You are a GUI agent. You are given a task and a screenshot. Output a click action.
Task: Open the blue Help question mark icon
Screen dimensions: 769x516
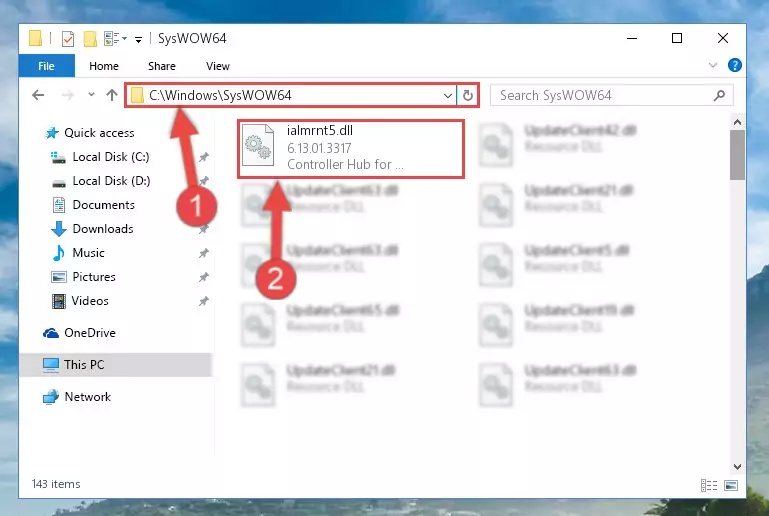click(x=735, y=65)
